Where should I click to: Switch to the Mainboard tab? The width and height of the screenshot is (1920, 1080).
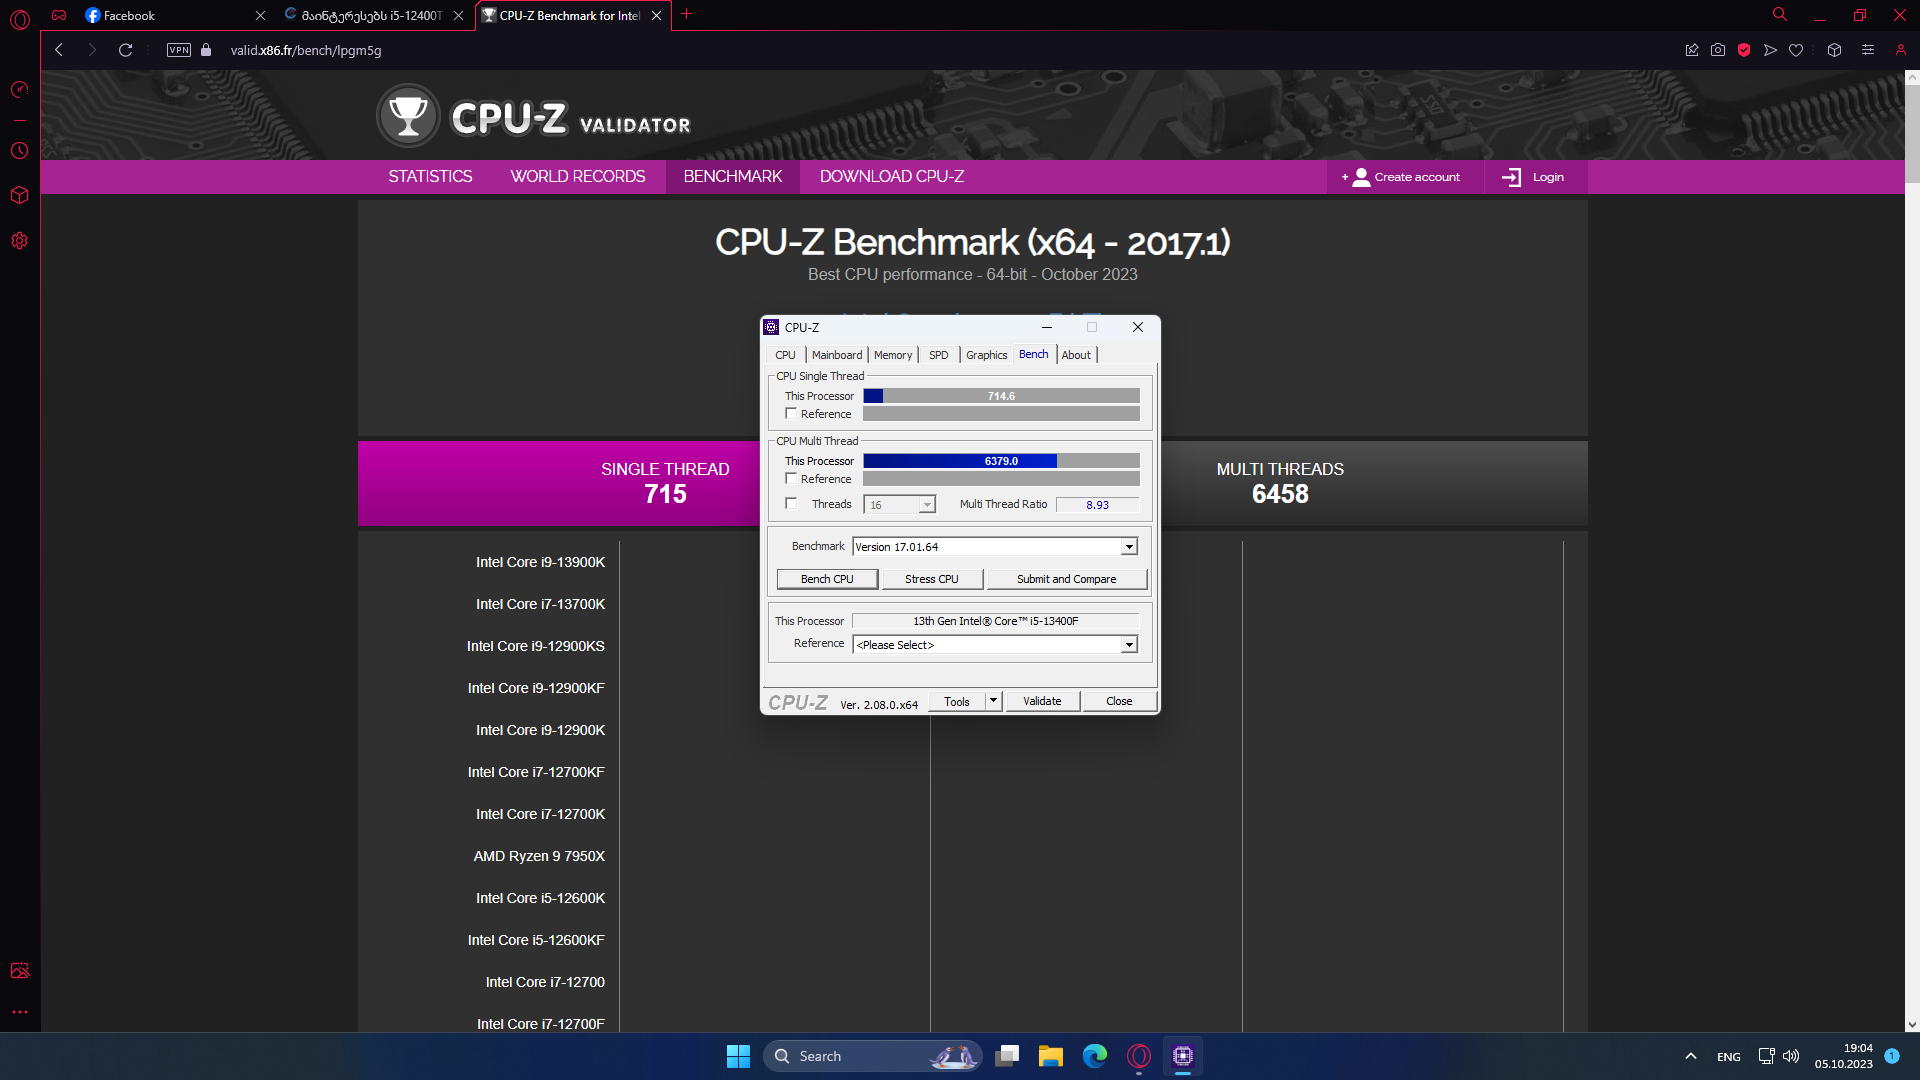point(836,355)
